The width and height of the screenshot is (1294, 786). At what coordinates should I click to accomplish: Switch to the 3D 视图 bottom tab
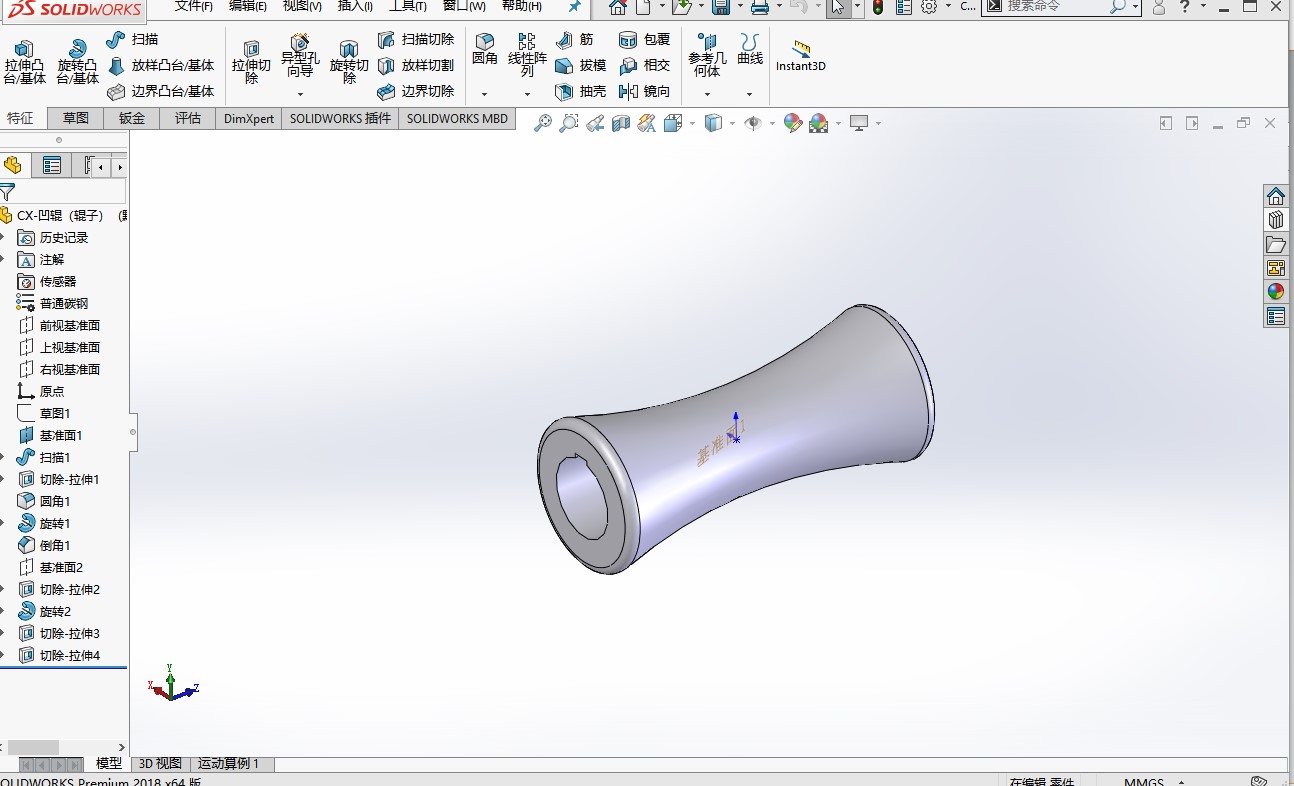[160, 764]
